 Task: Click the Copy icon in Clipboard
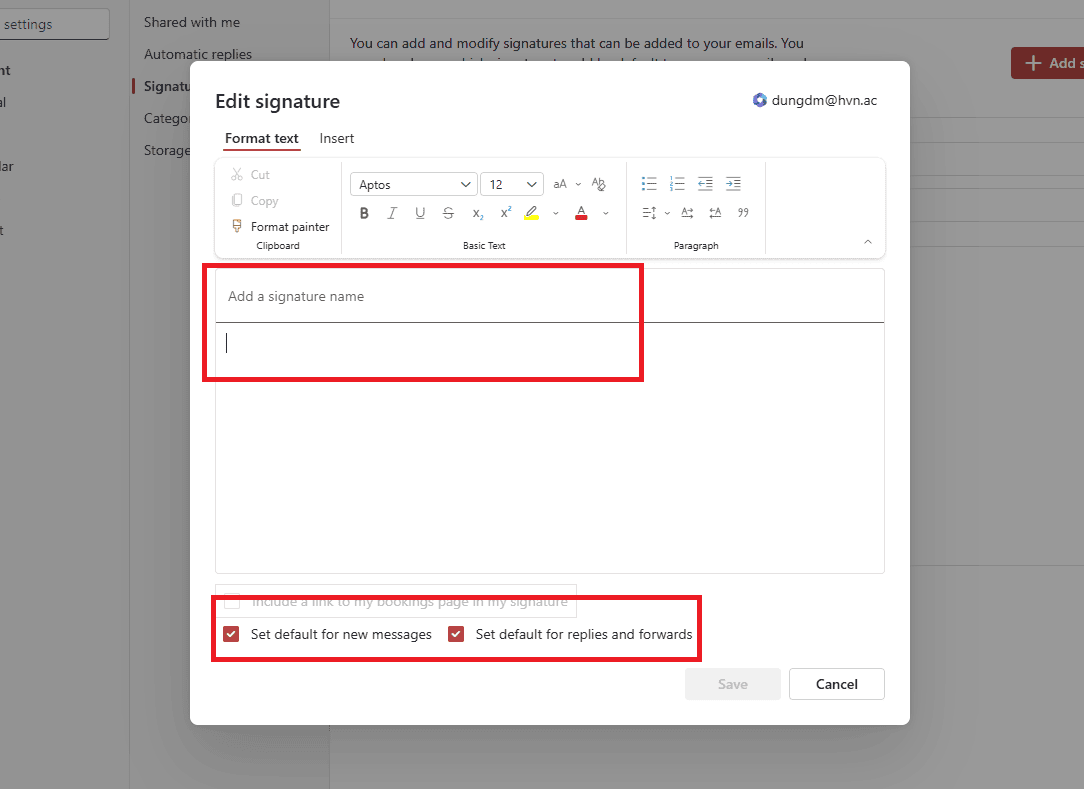pyautogui.click(x=237, y=200)
